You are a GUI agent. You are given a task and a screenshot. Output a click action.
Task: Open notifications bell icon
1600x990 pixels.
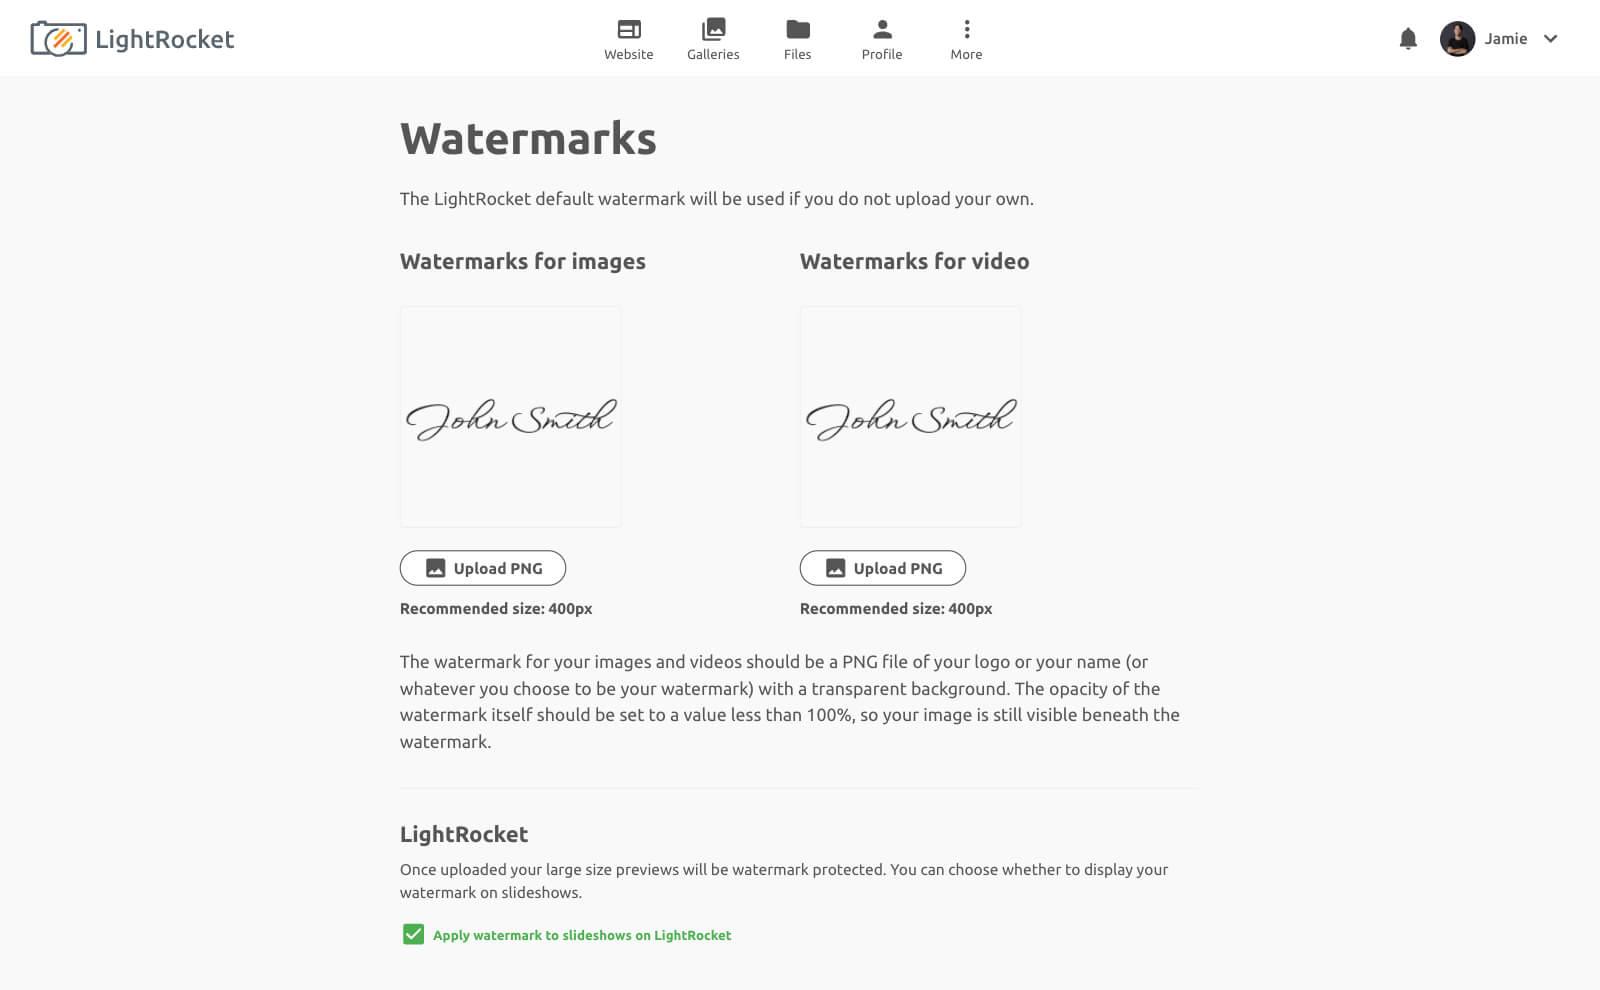pos(1408,39)
